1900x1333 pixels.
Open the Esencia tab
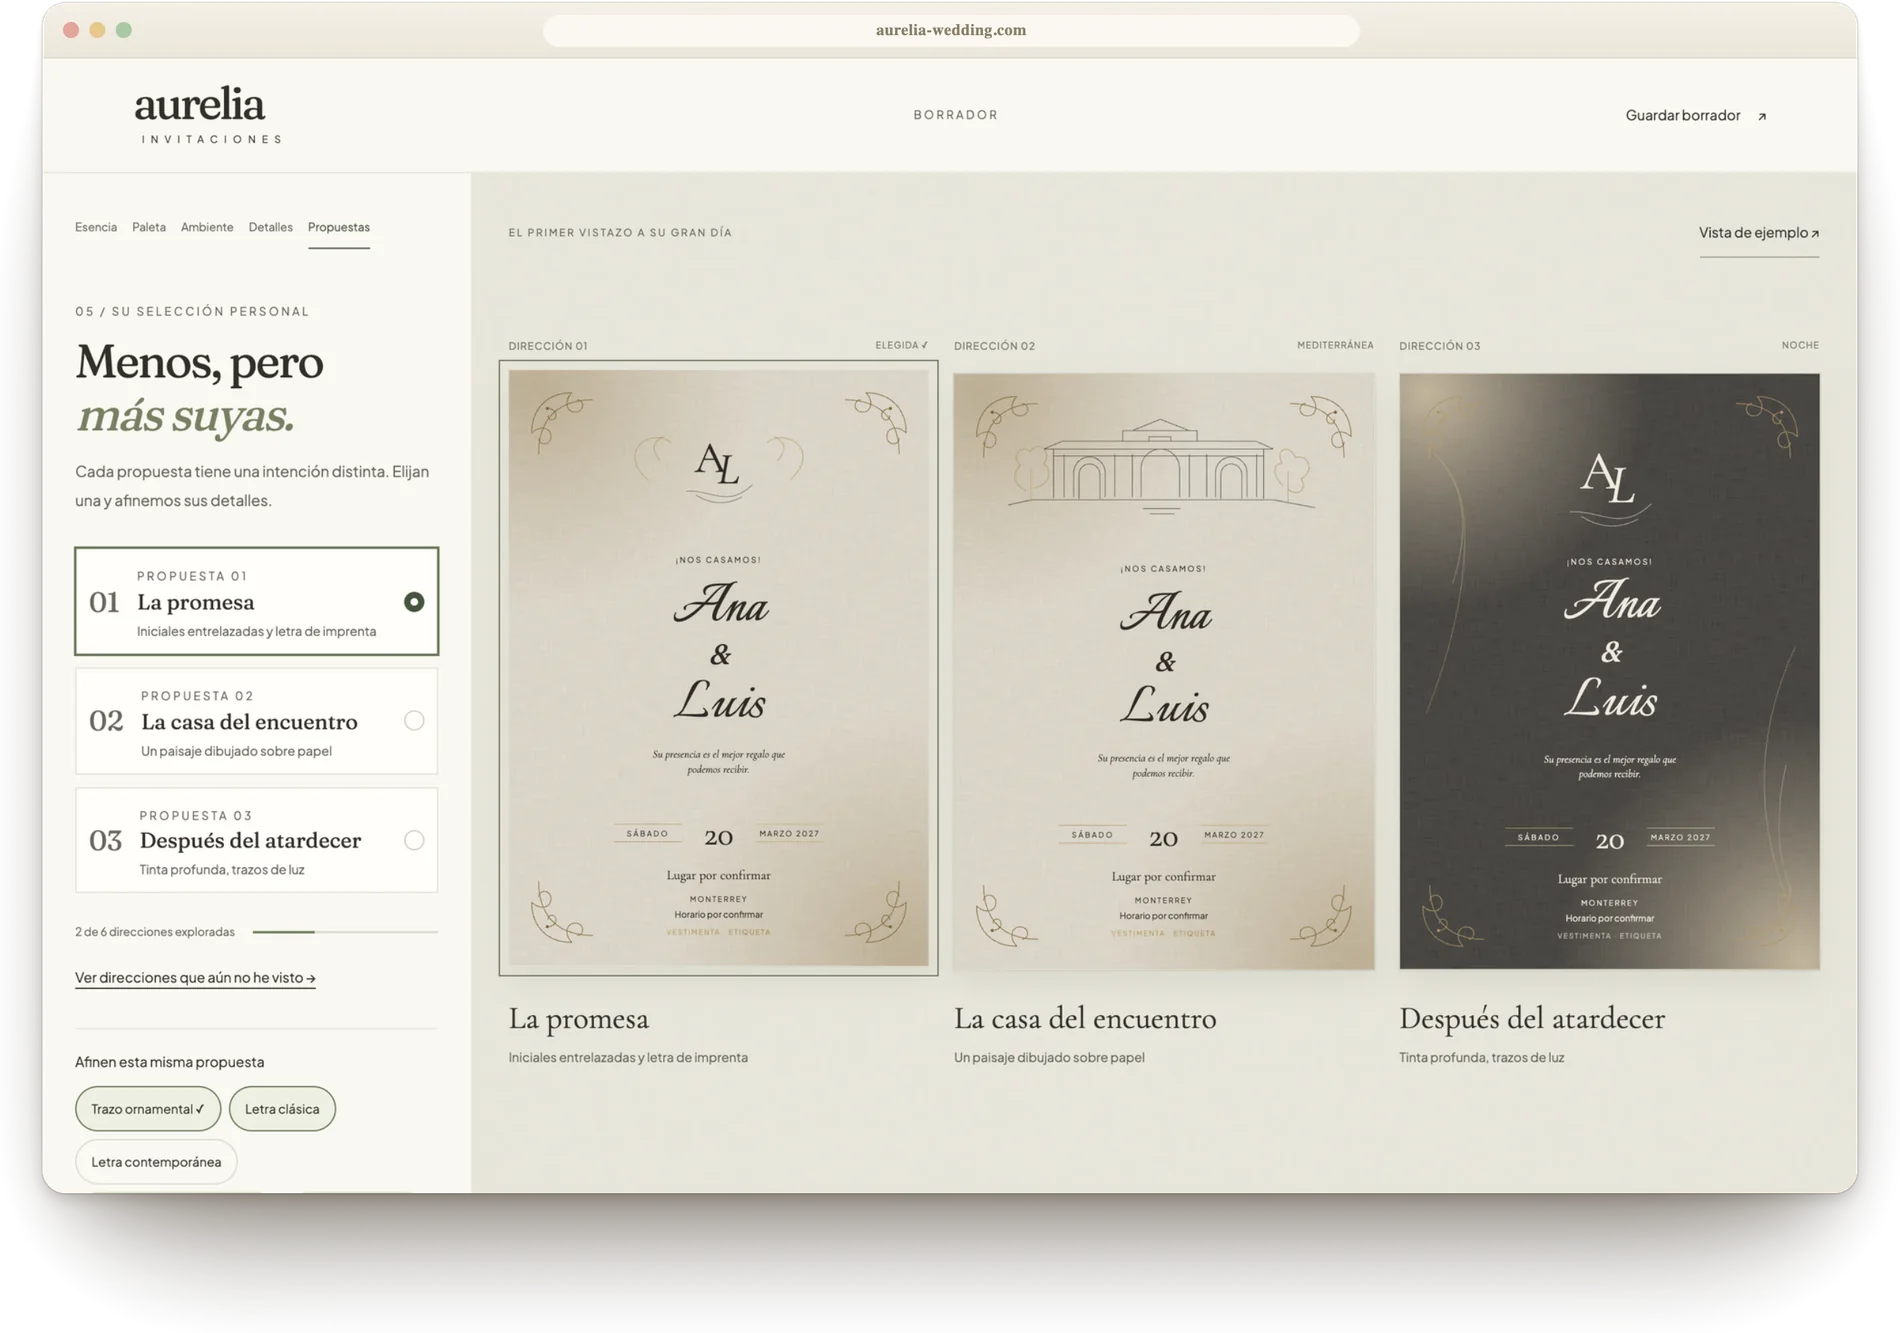coord(96,227)
